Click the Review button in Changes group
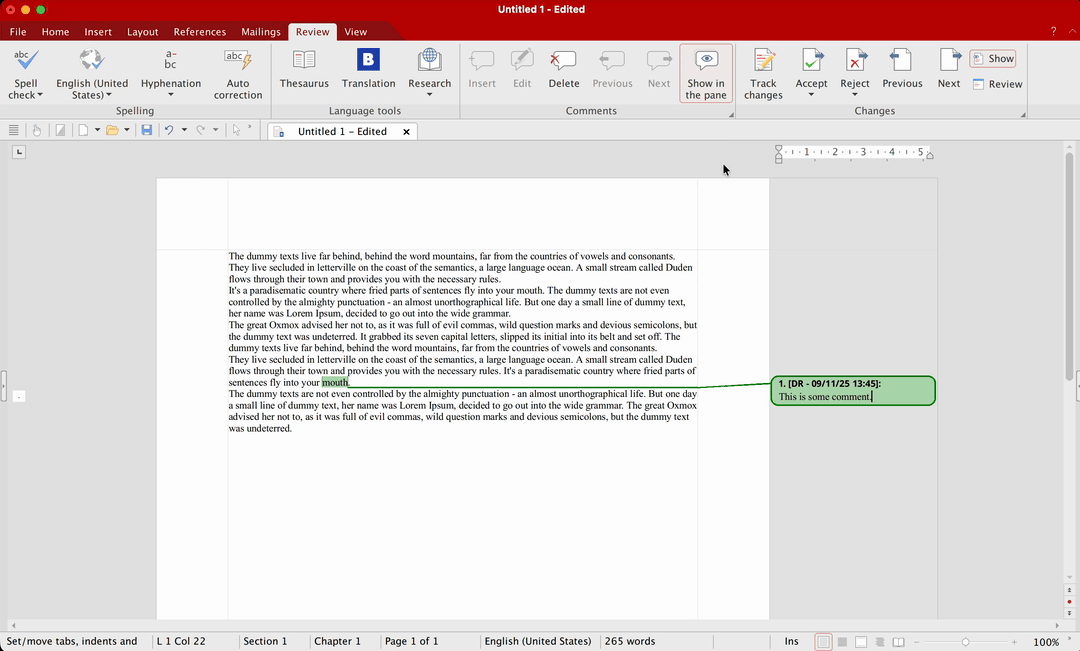 point(996,84)
